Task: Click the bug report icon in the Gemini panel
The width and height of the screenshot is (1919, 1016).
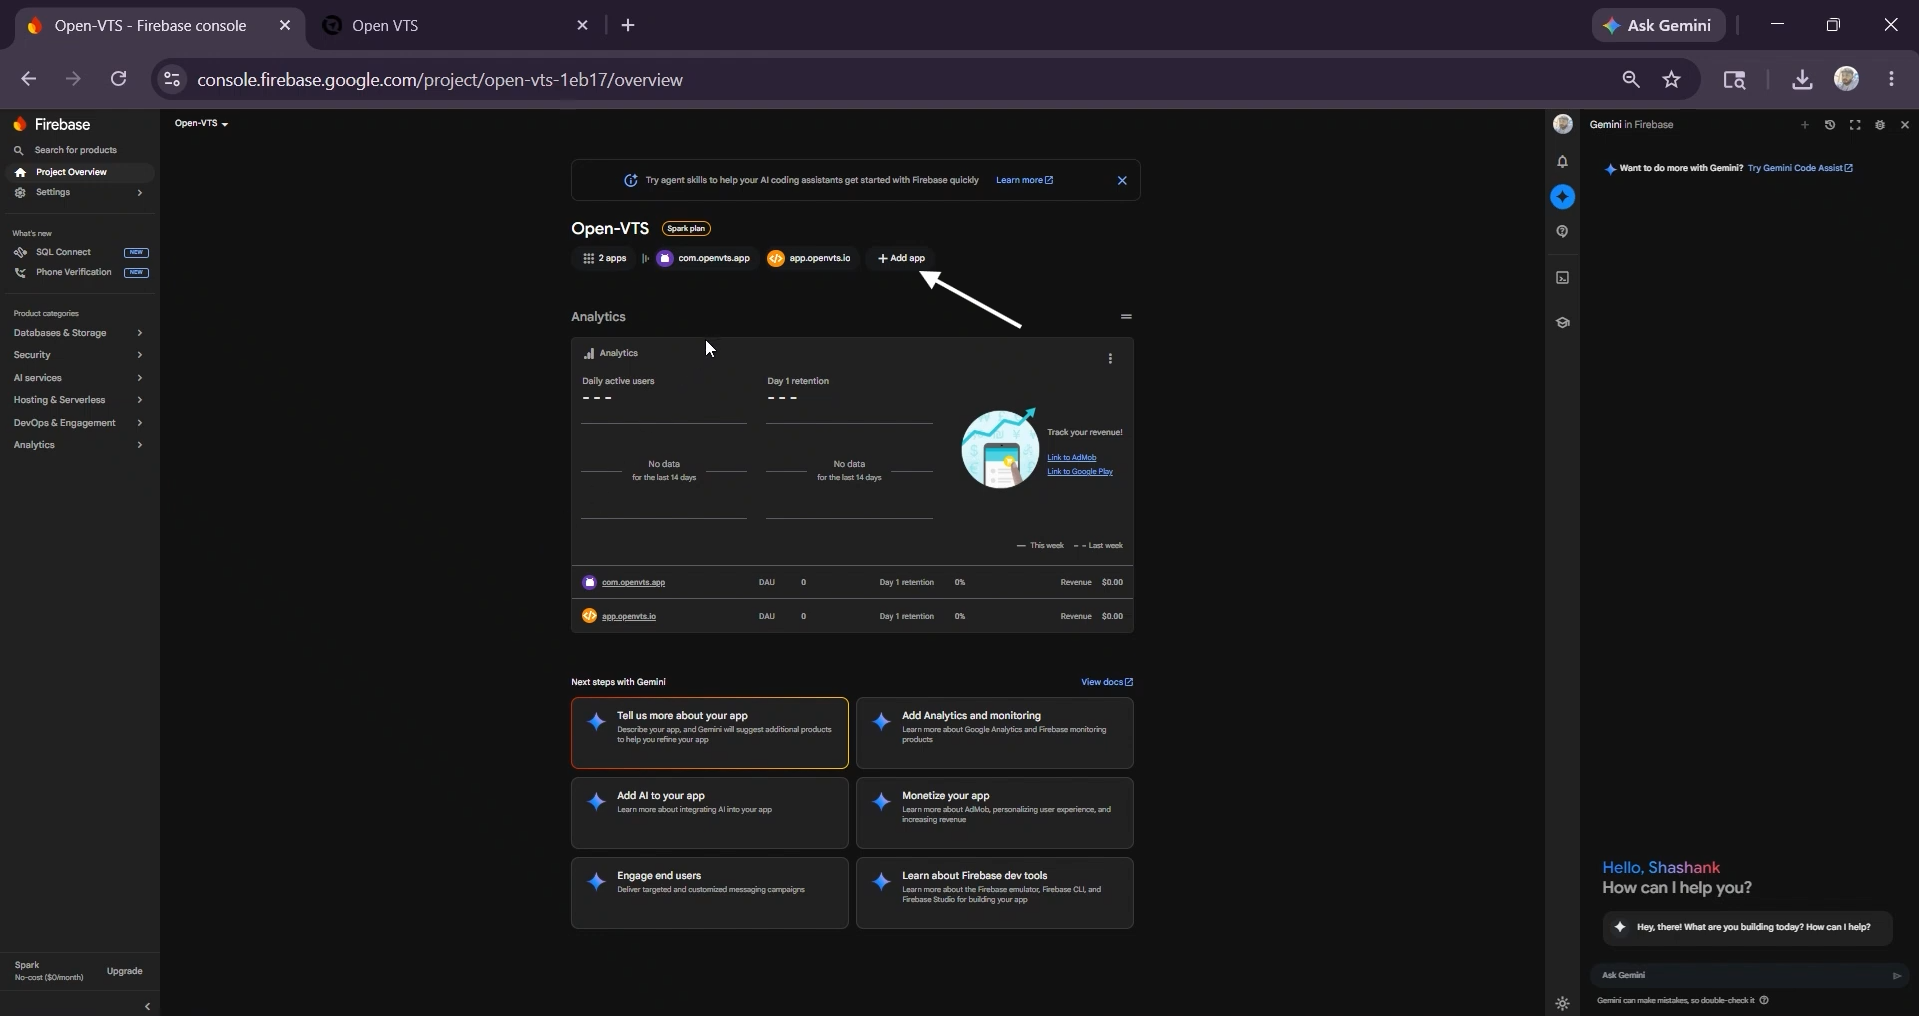Action: [x=1880, y=125]
